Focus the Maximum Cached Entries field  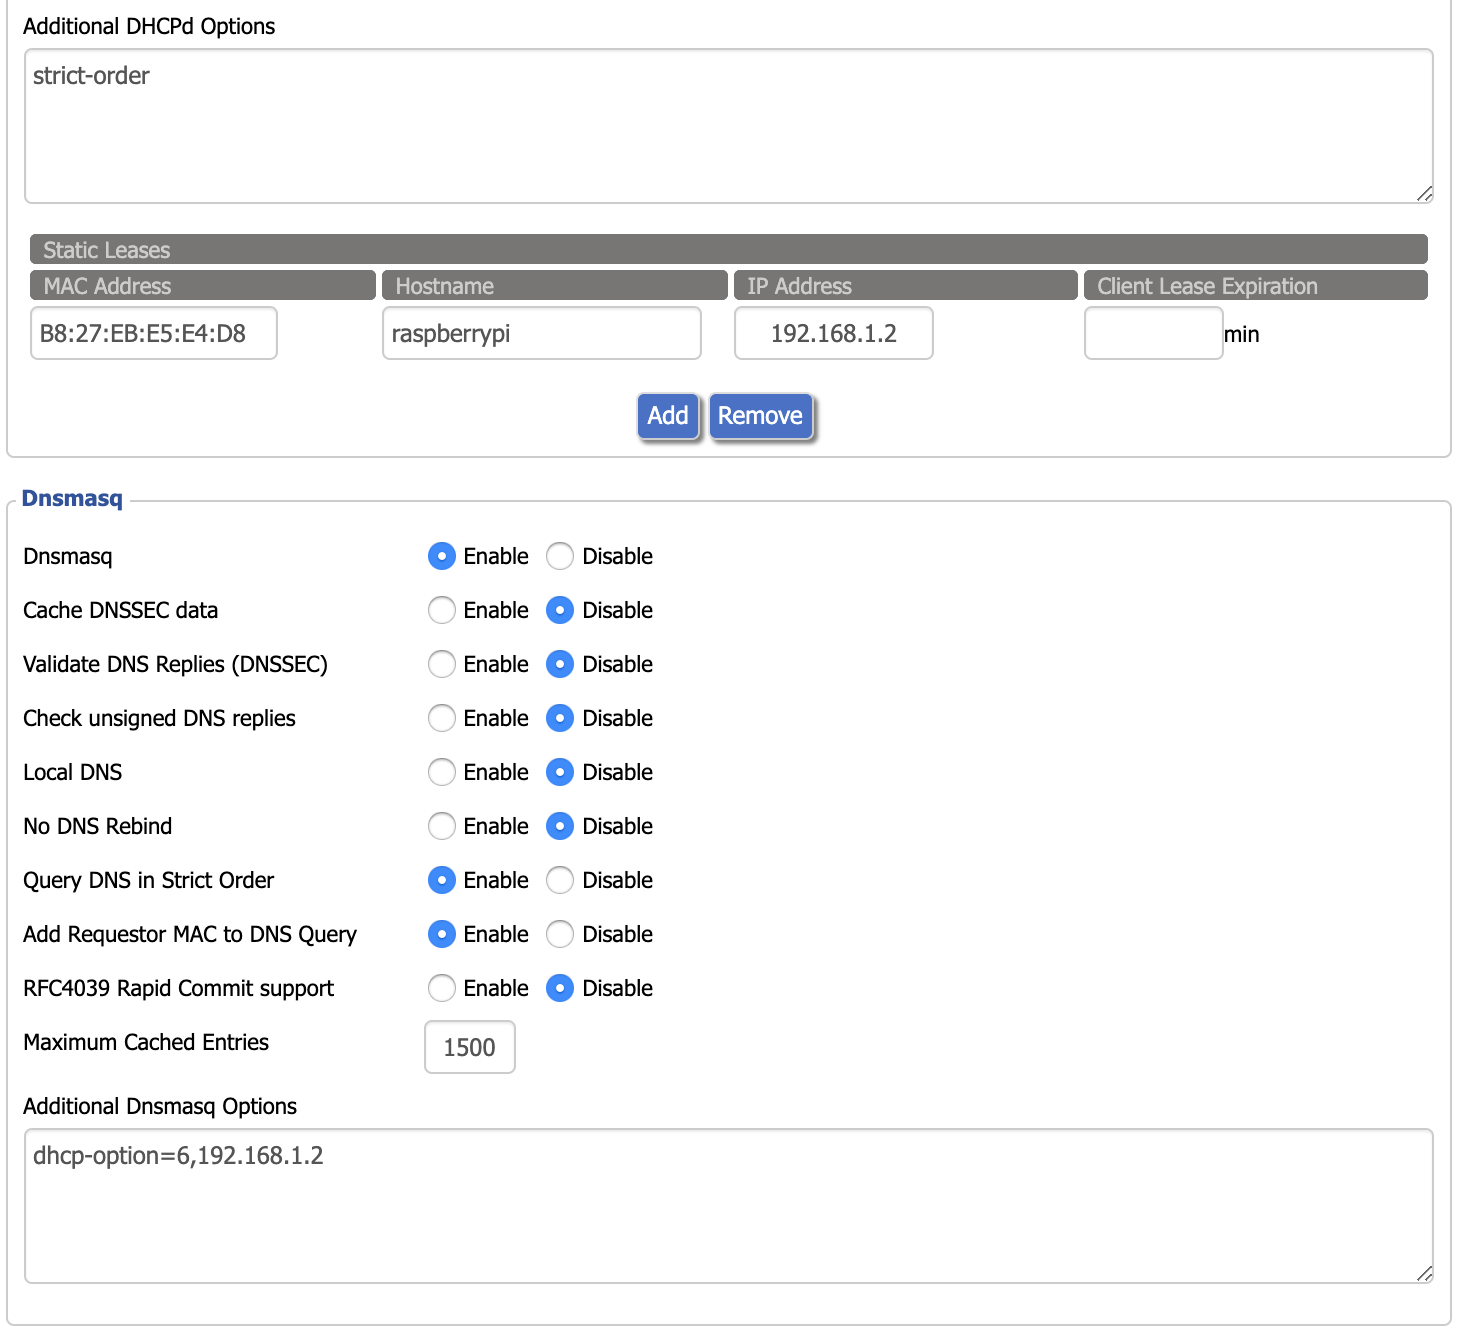[x=470, y=1047]
